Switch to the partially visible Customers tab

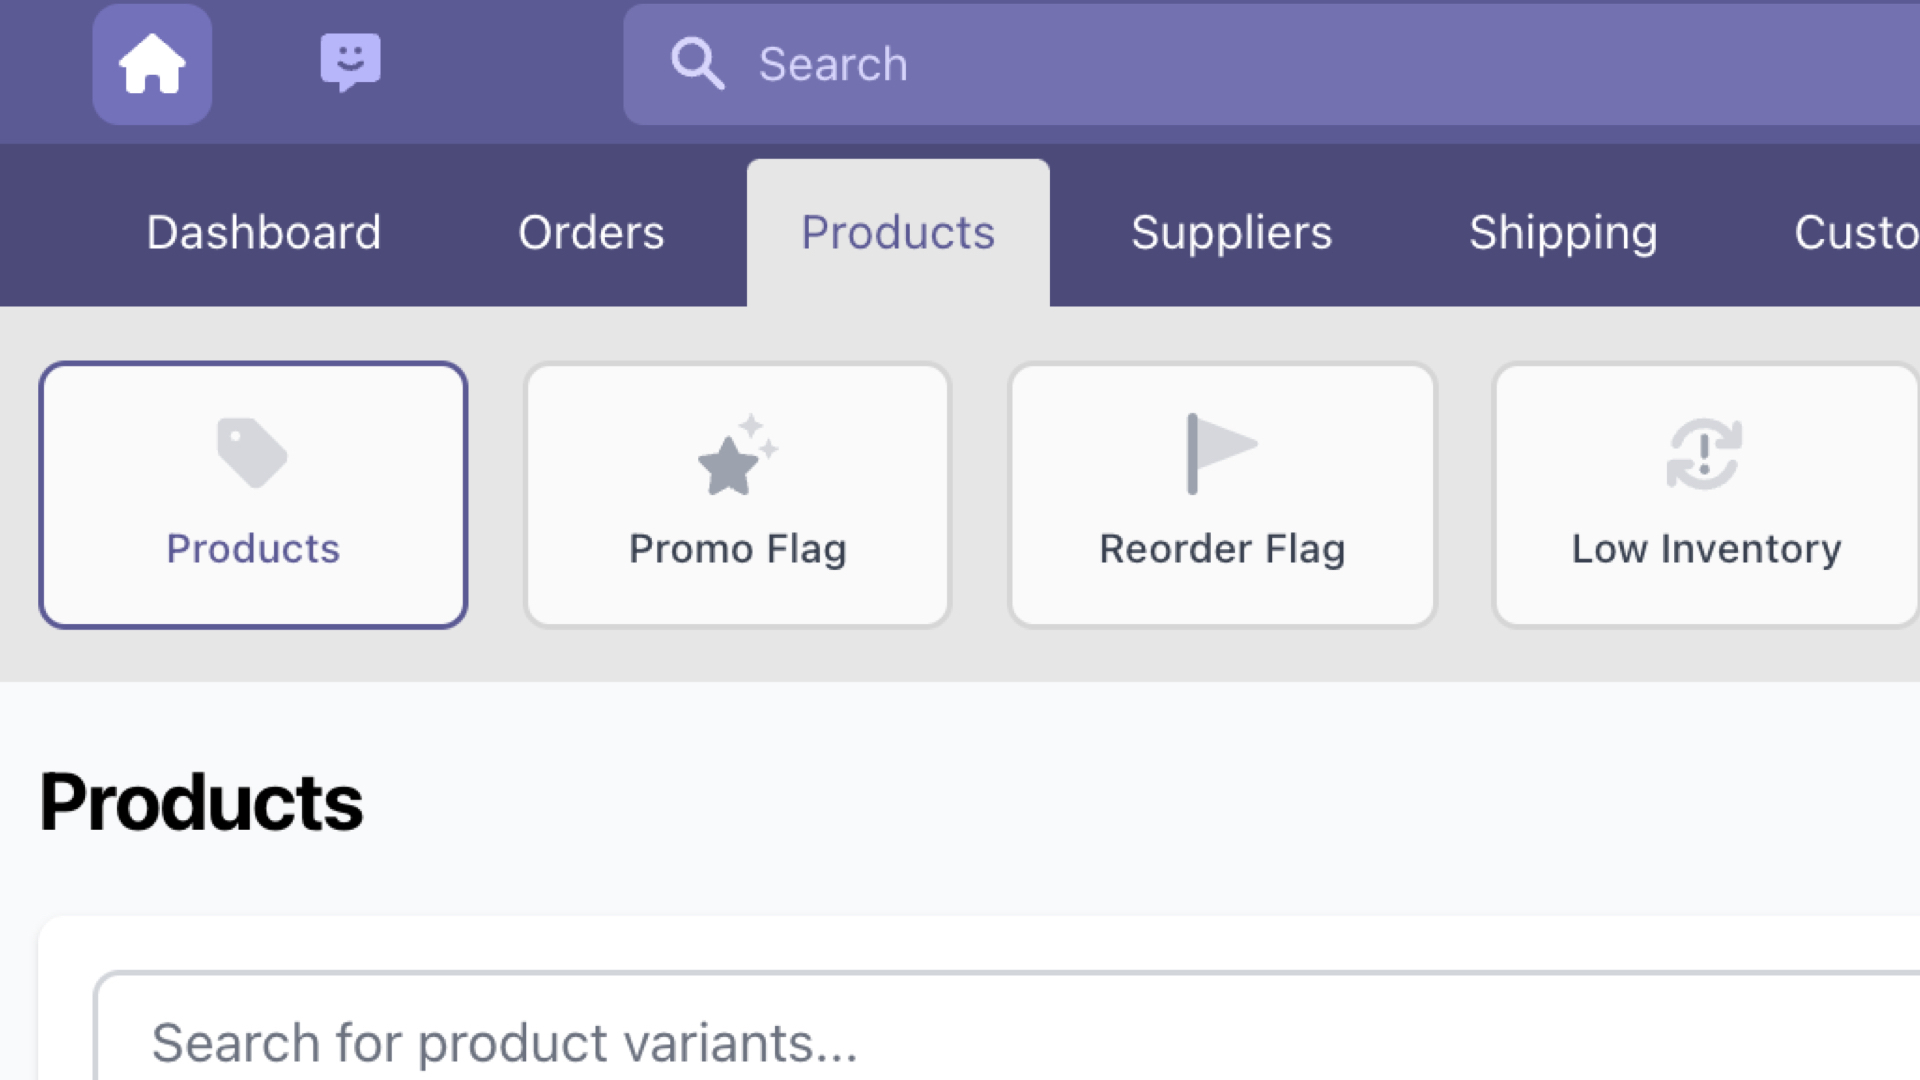tap(1856, 232)
